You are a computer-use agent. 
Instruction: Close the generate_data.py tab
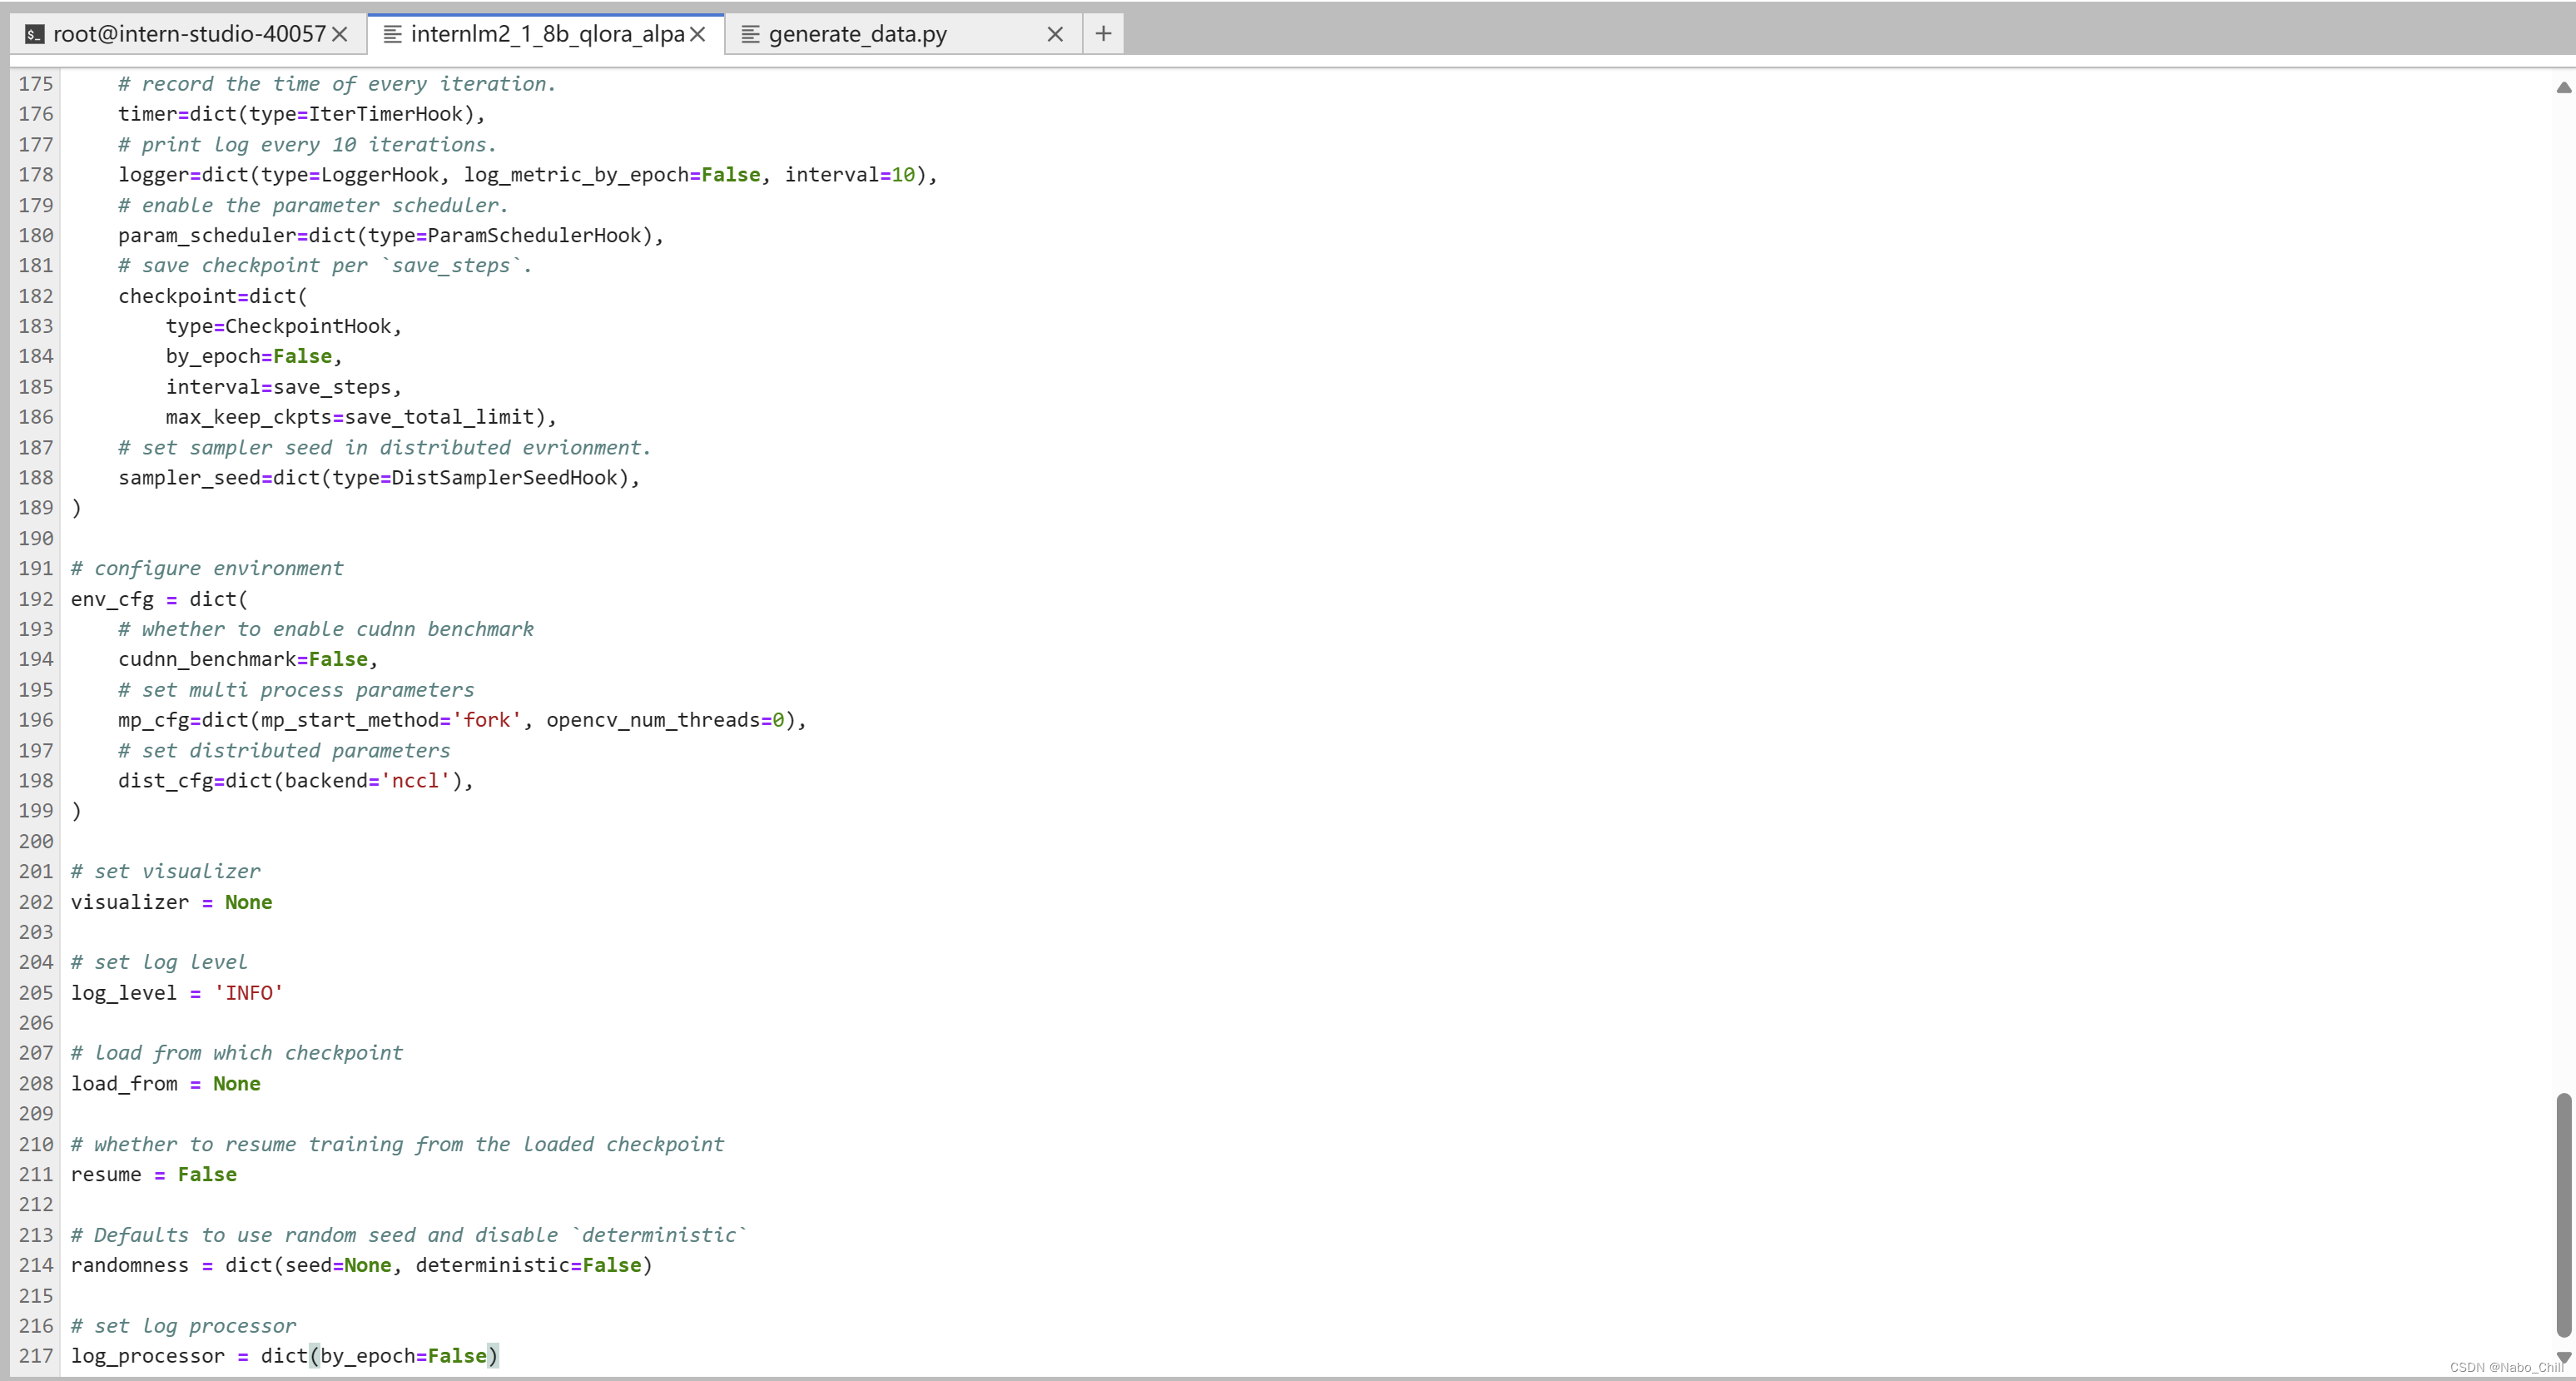tap(1055, 34)
